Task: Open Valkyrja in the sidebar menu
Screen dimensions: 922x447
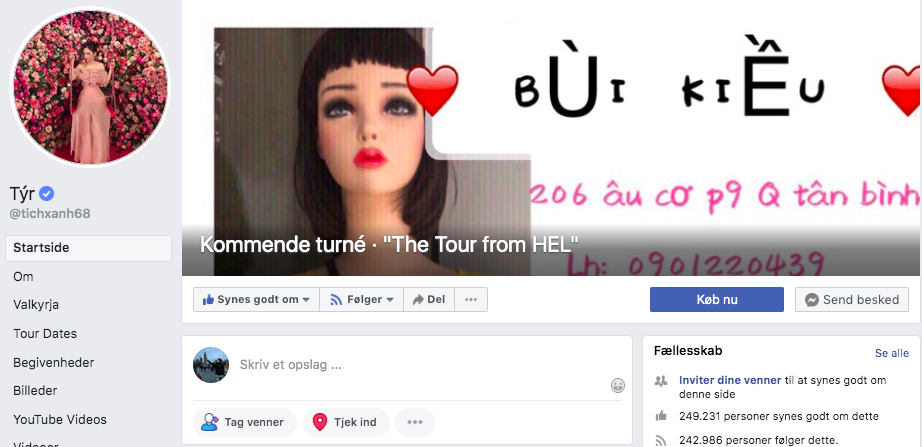Action: (36, 305)
